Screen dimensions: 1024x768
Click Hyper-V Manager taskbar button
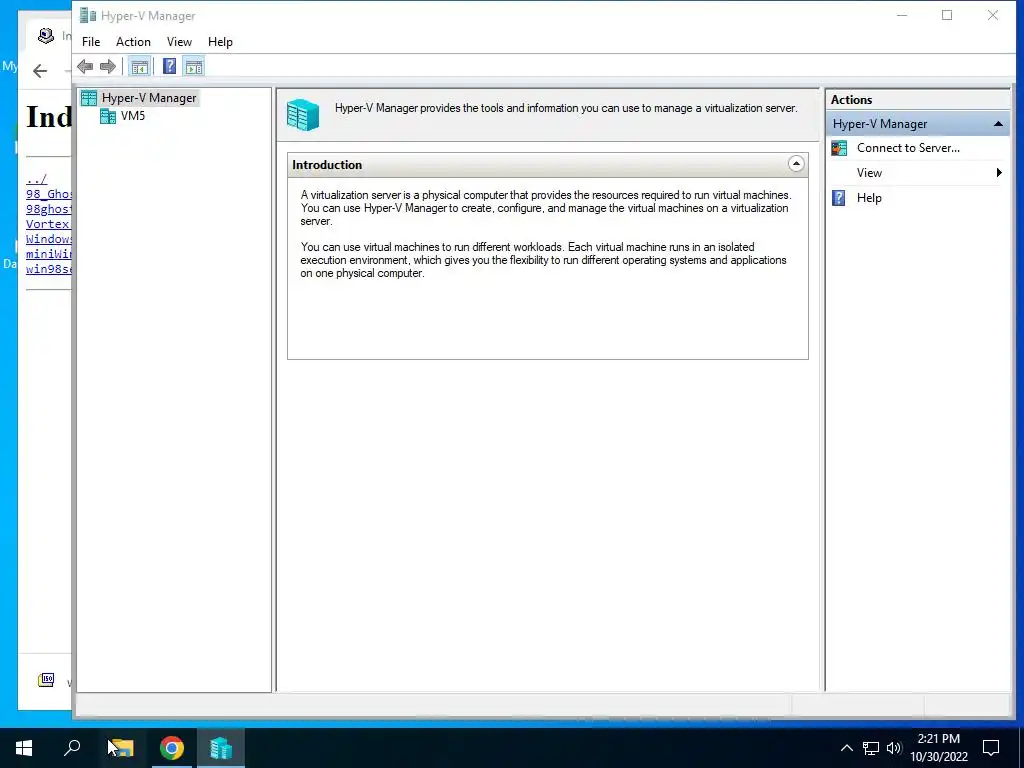tap(221, 748)
